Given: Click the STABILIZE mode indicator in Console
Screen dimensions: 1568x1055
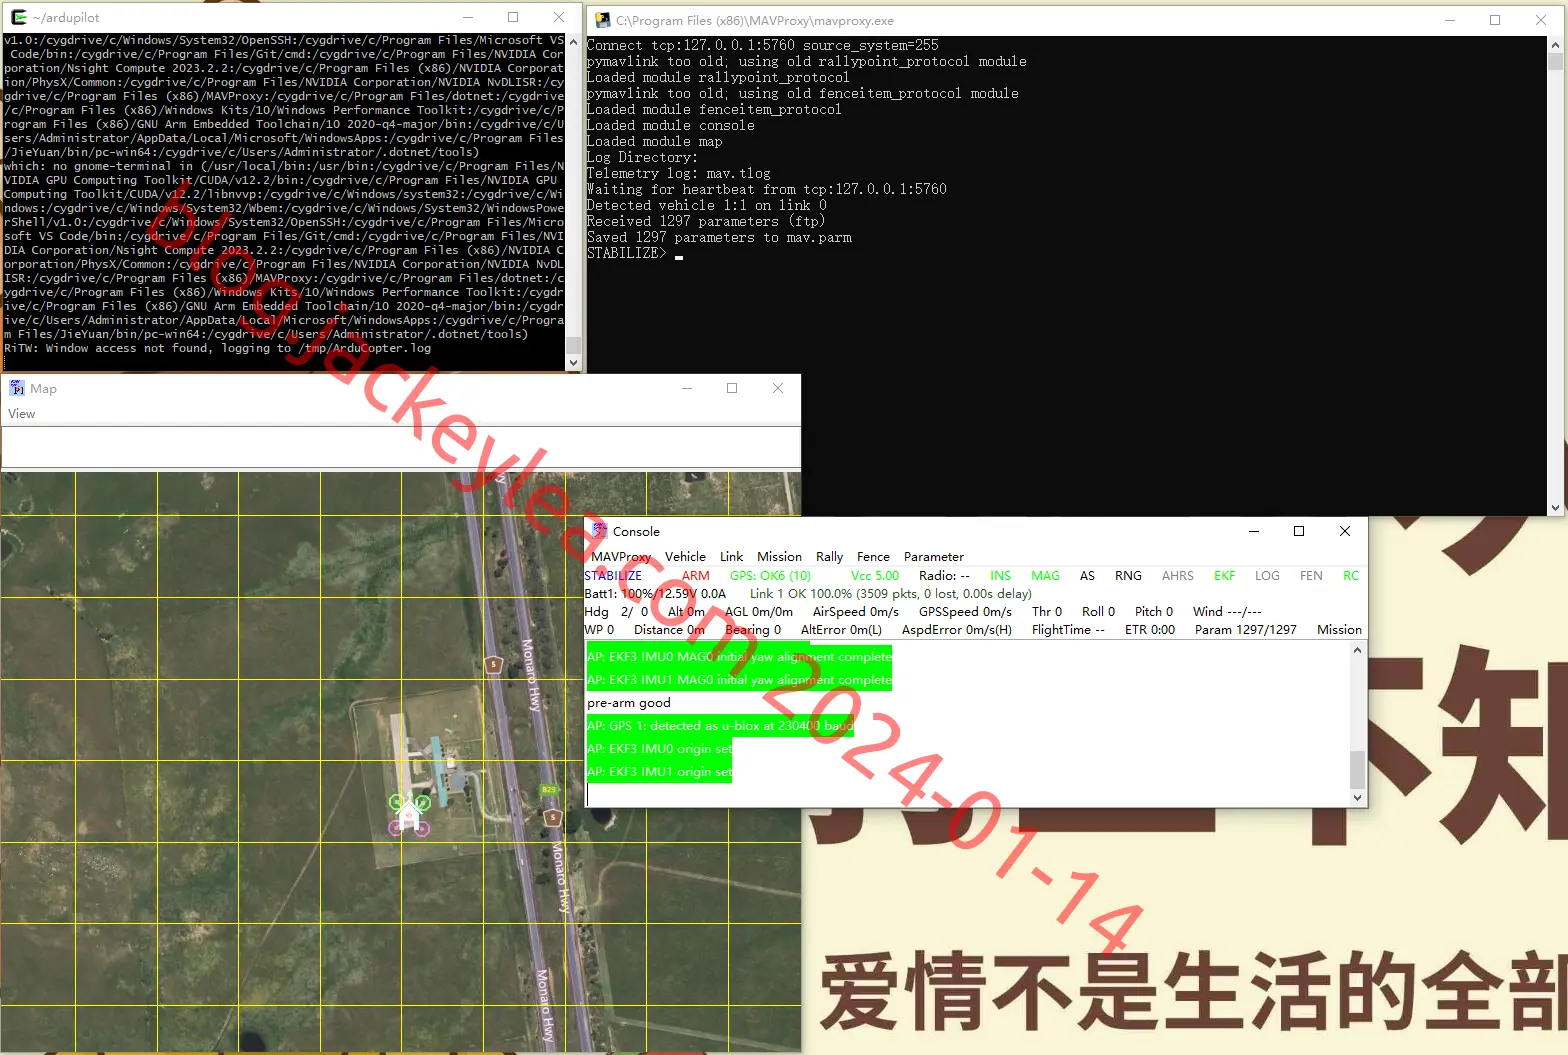Looking at the screenshot, I should 613,576.
